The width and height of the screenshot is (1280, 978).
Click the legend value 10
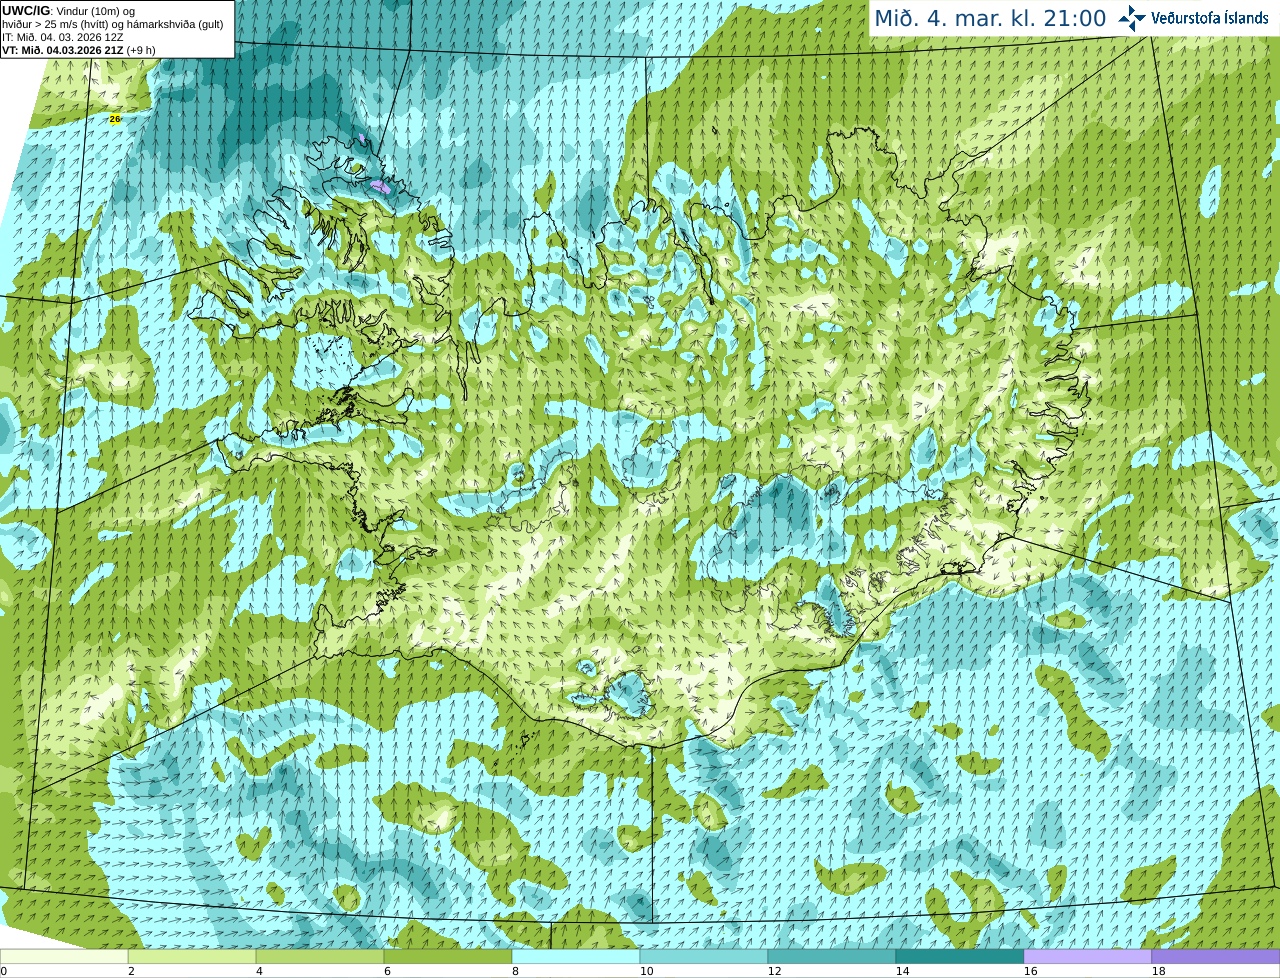pyautogui.click(x=647, y=971)
